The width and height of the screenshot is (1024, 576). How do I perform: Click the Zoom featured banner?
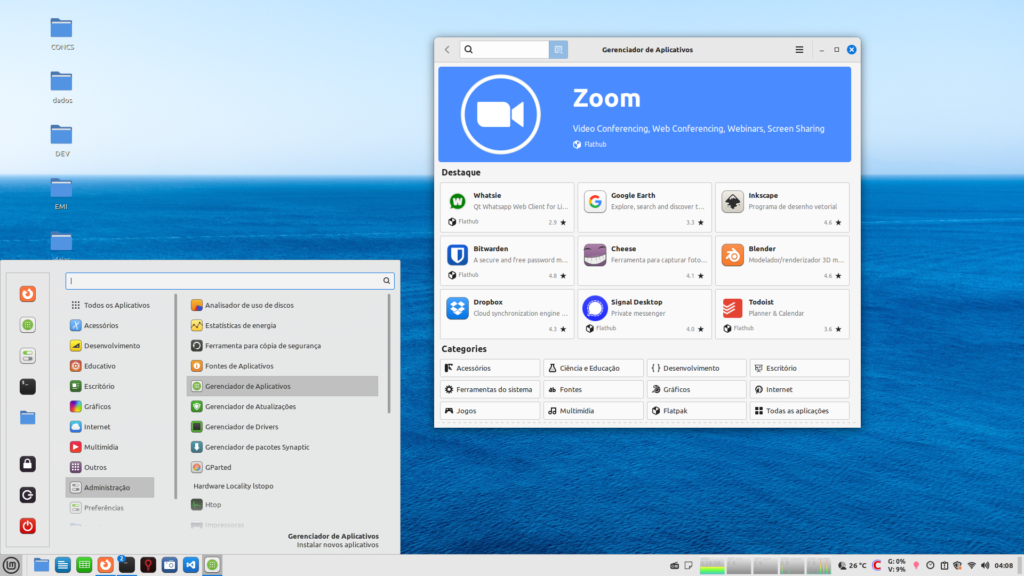click(644, 114)
